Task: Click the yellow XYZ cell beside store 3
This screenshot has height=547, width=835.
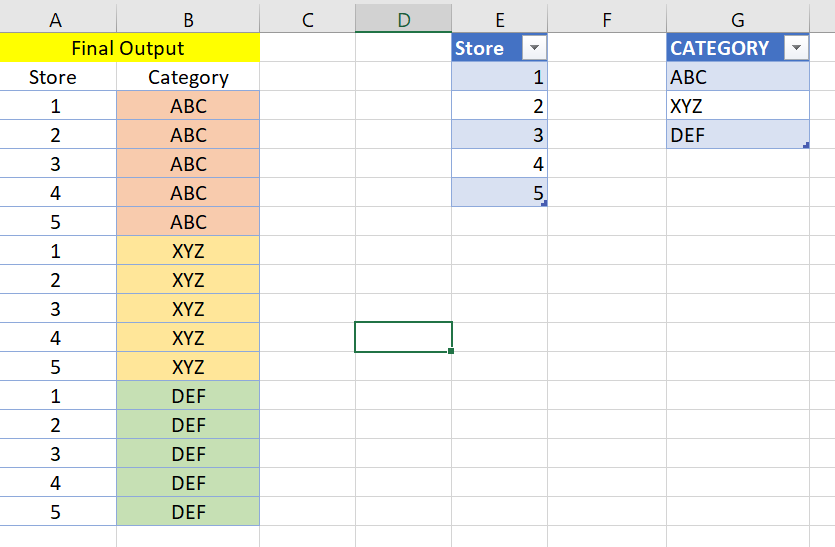Action: click(188, 309)
